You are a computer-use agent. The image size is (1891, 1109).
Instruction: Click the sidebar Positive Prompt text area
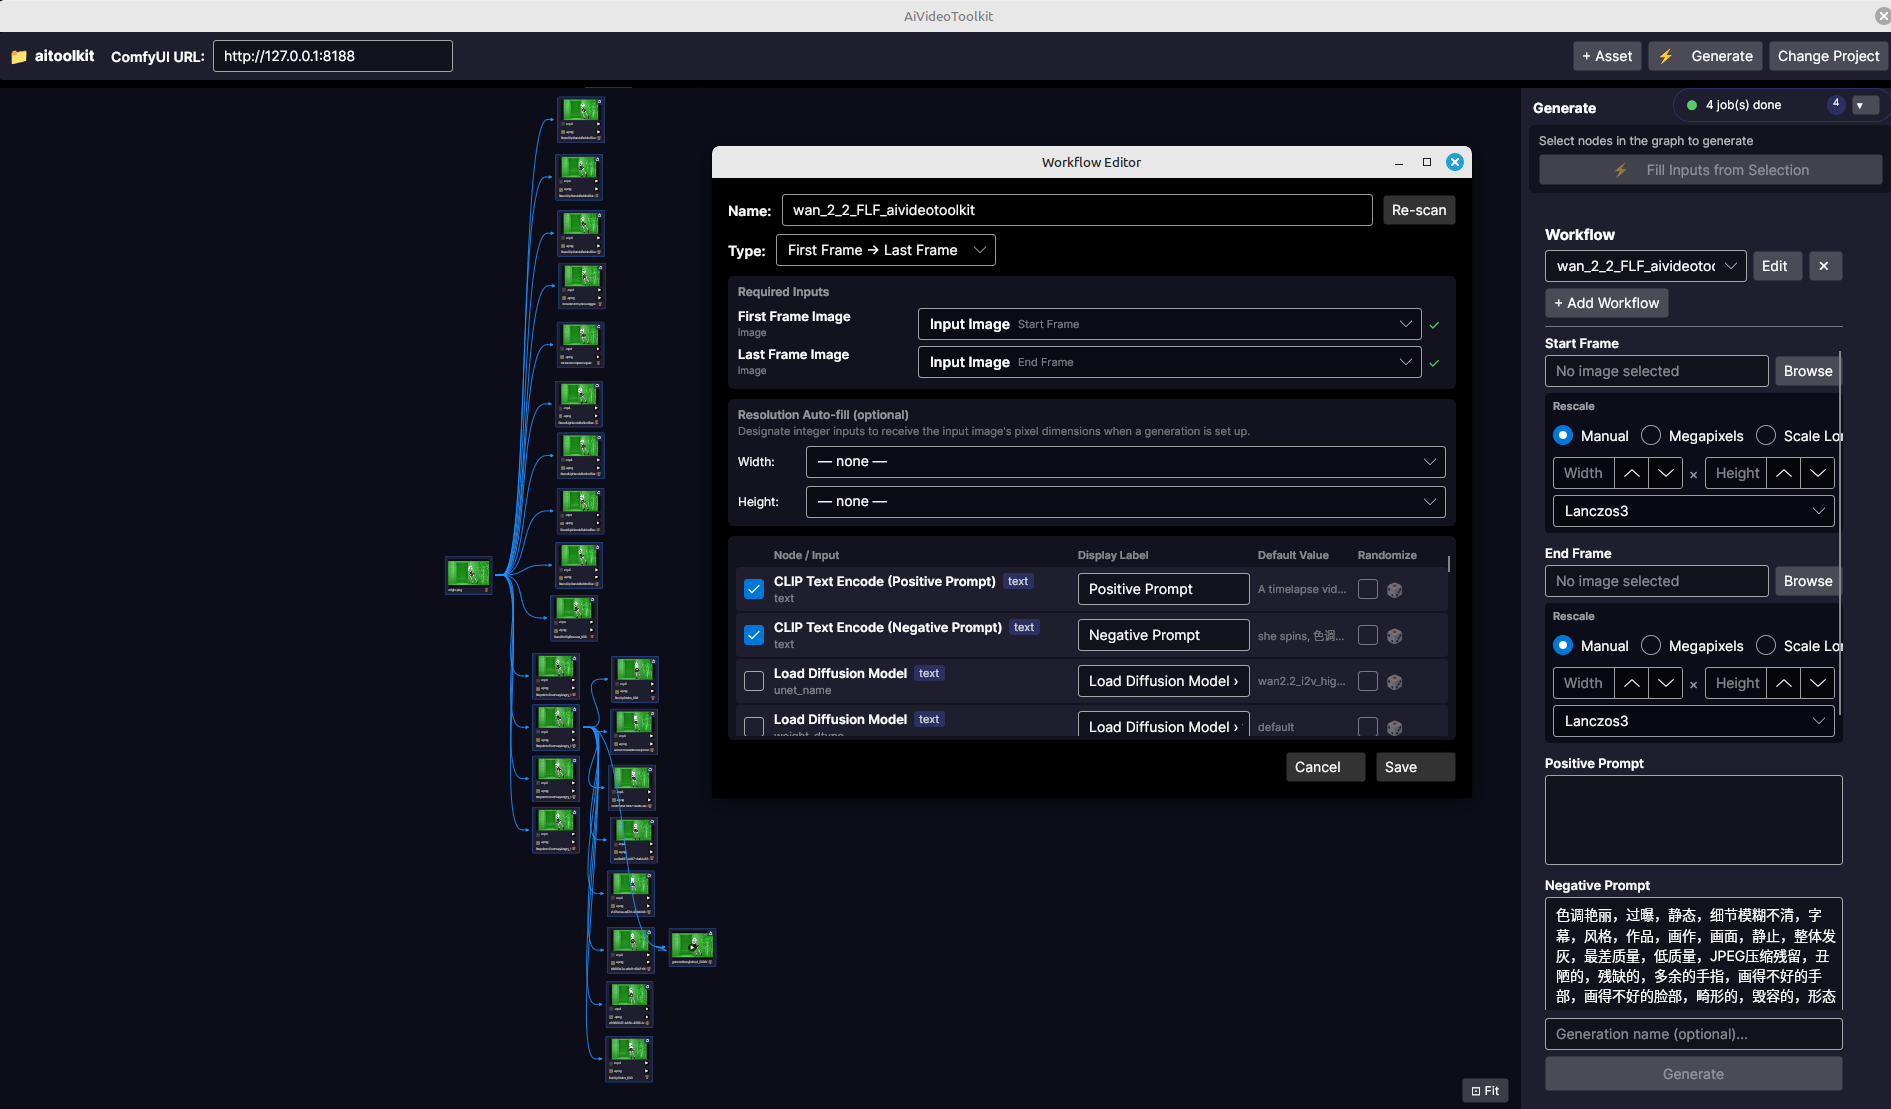pyautogui.click(x=1693, y=820)
